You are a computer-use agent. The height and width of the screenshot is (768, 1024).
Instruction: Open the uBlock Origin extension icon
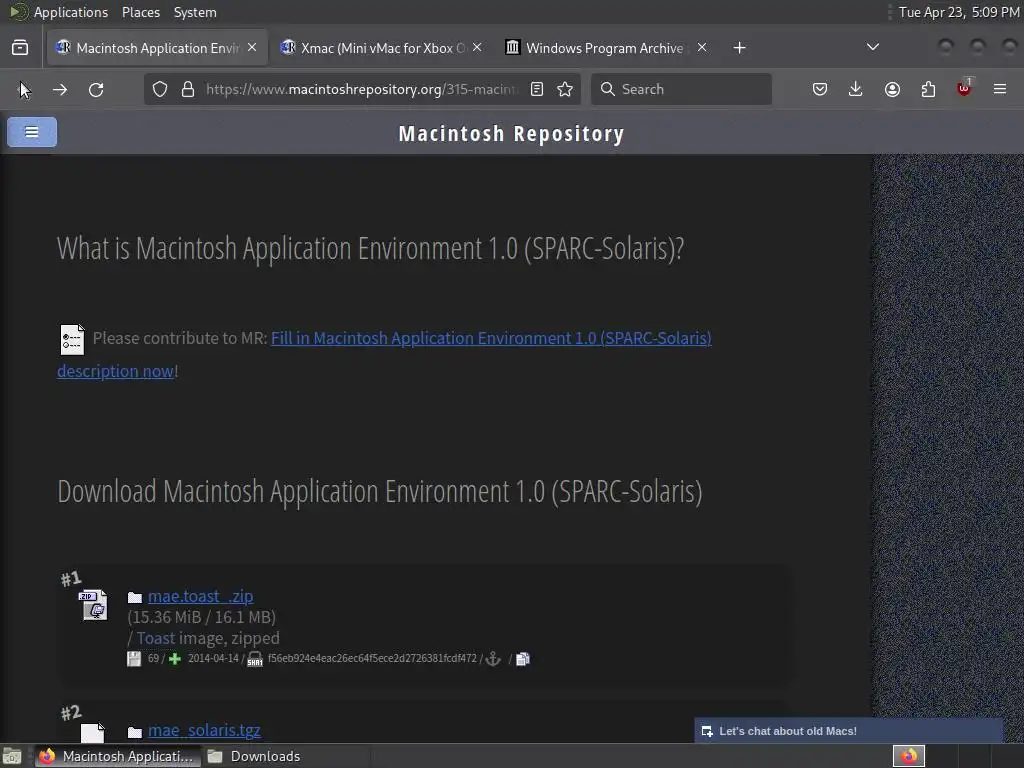tap(964, 88)
